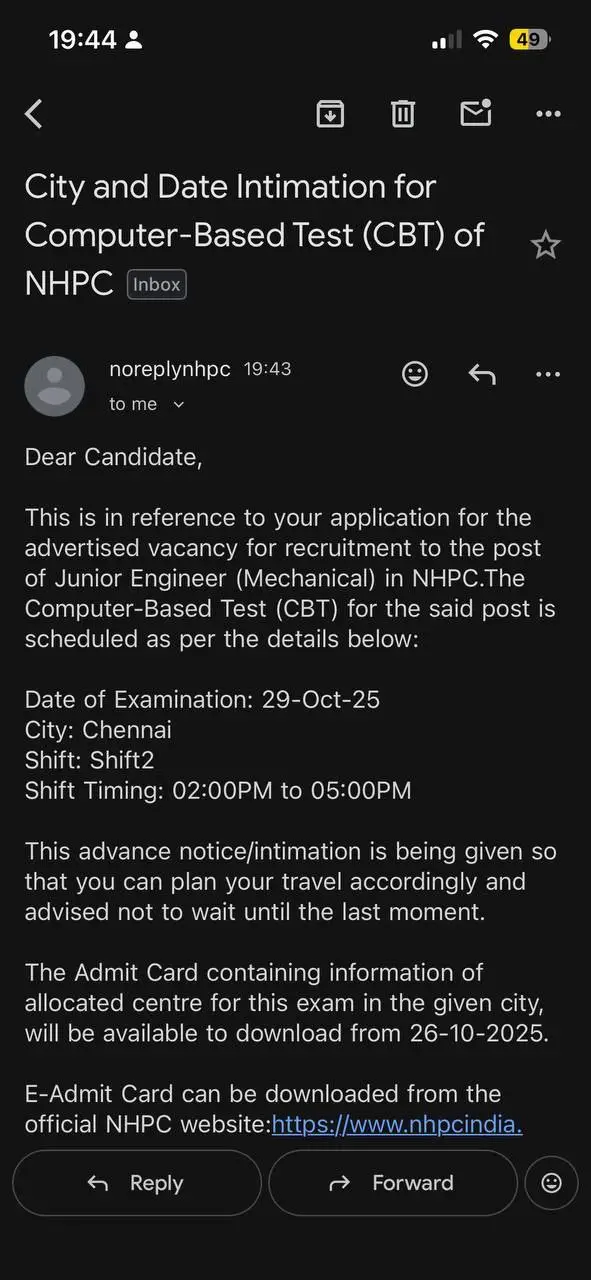
Task: Show full recipient information via the chevron
Action: coord(178,404)
